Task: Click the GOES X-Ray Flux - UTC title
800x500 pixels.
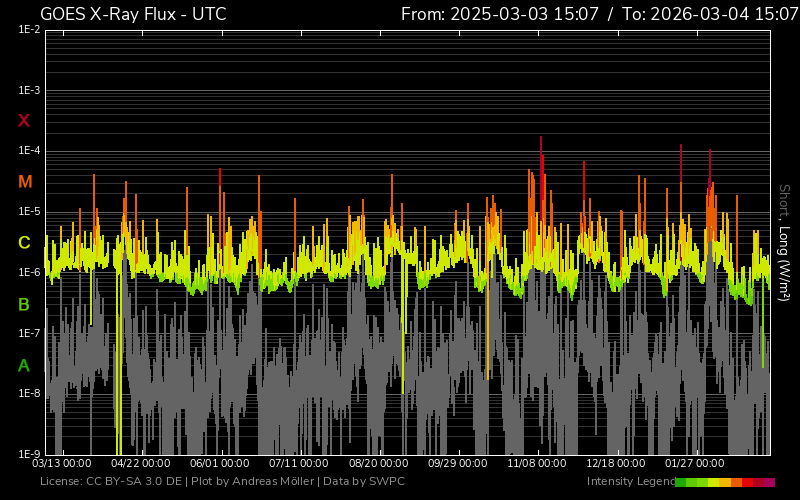Action: pyautogui.click(x=133, y=14)
